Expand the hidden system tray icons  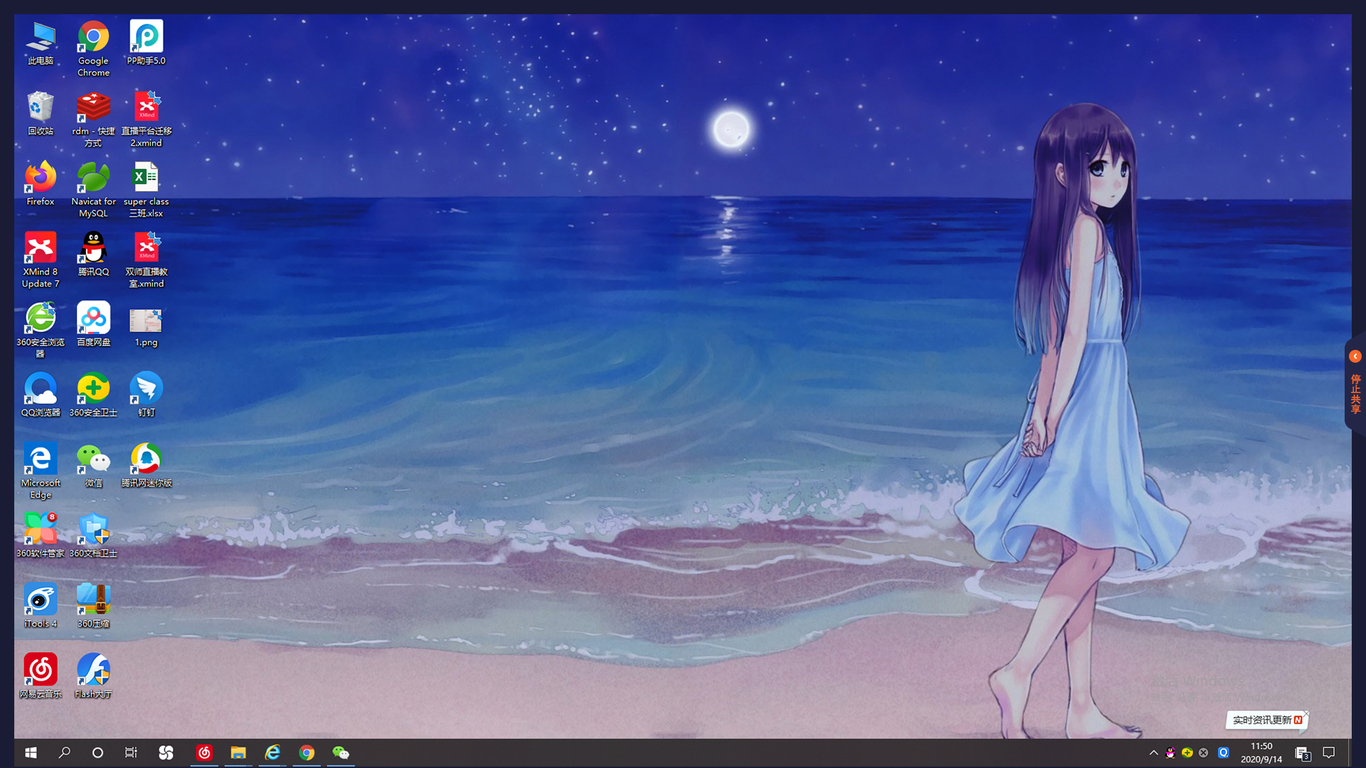coord(1154,753)
